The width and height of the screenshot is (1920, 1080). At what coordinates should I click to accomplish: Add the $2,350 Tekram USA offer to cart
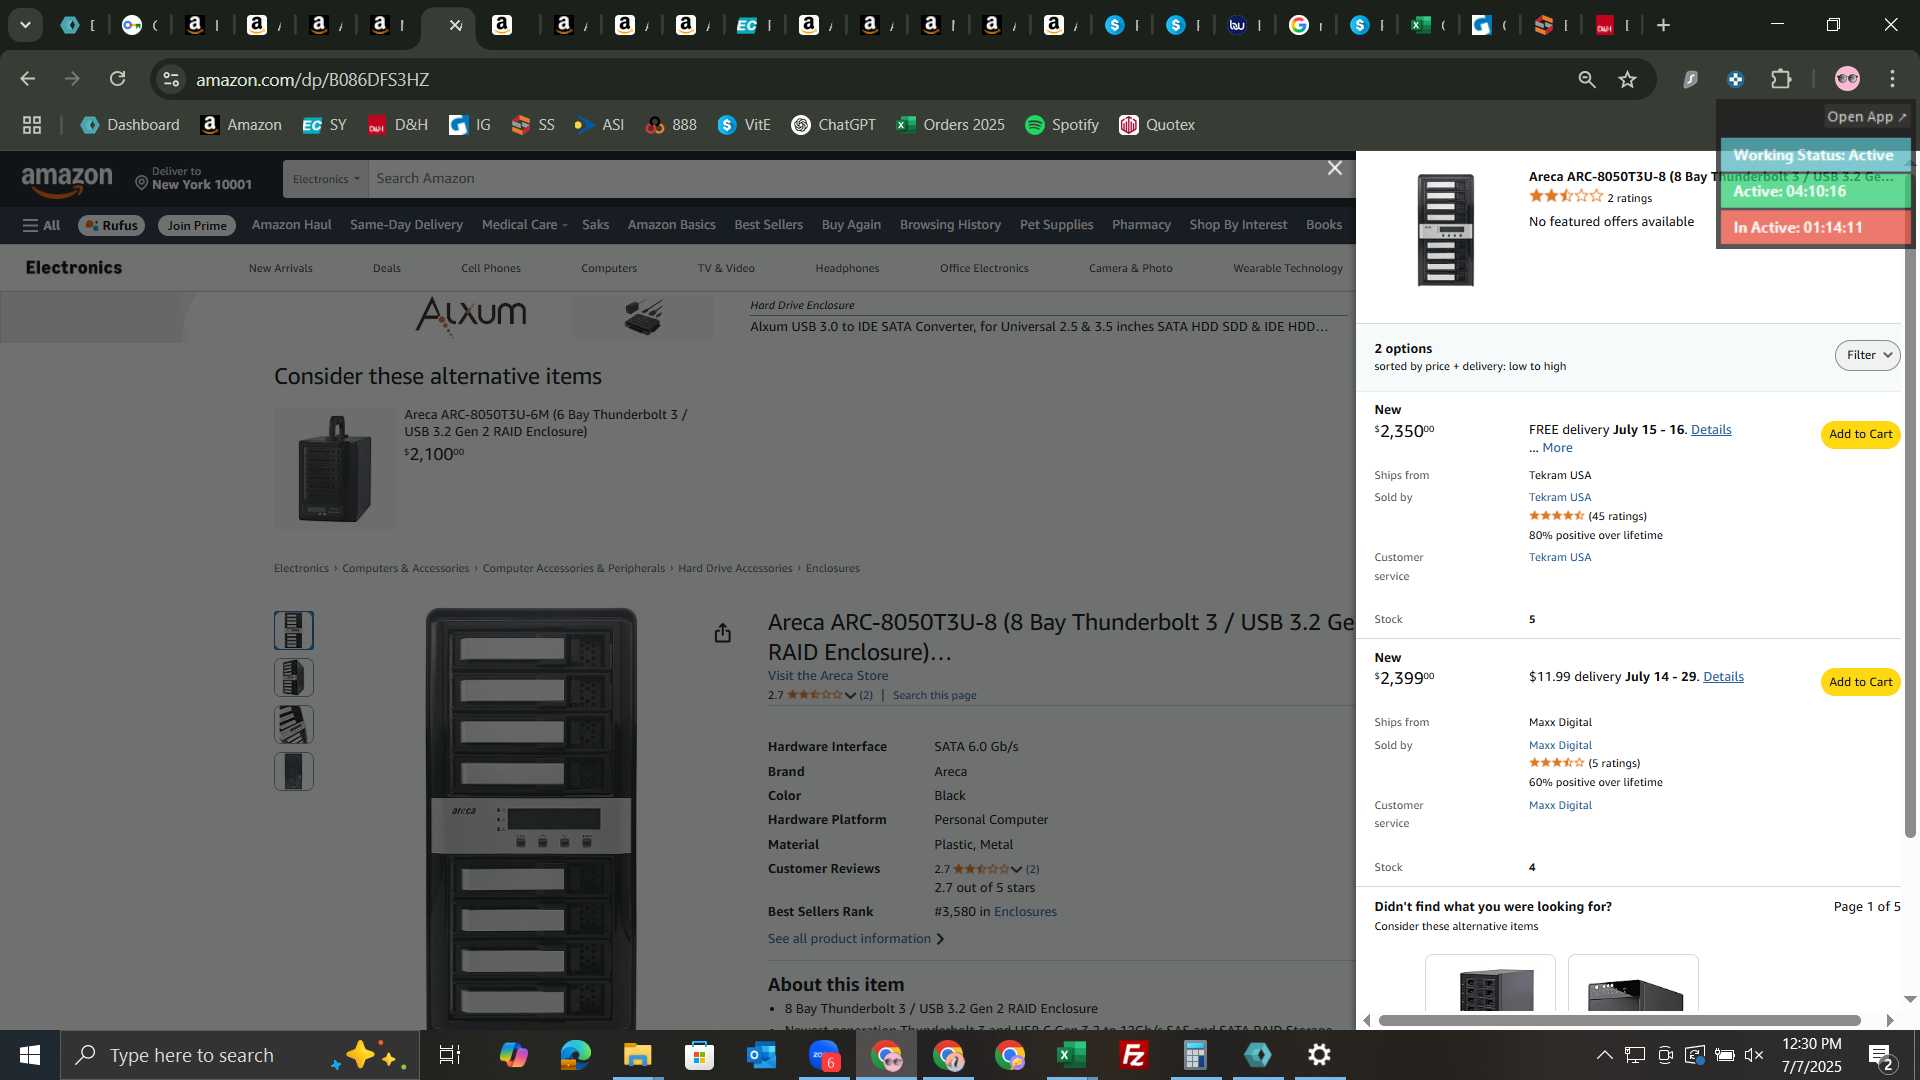pos(1860,434)
